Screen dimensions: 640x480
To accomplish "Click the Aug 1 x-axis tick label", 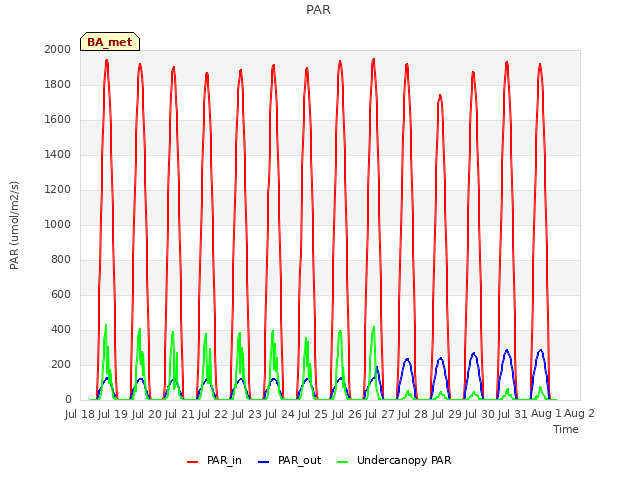I will (x=546, y=414).
